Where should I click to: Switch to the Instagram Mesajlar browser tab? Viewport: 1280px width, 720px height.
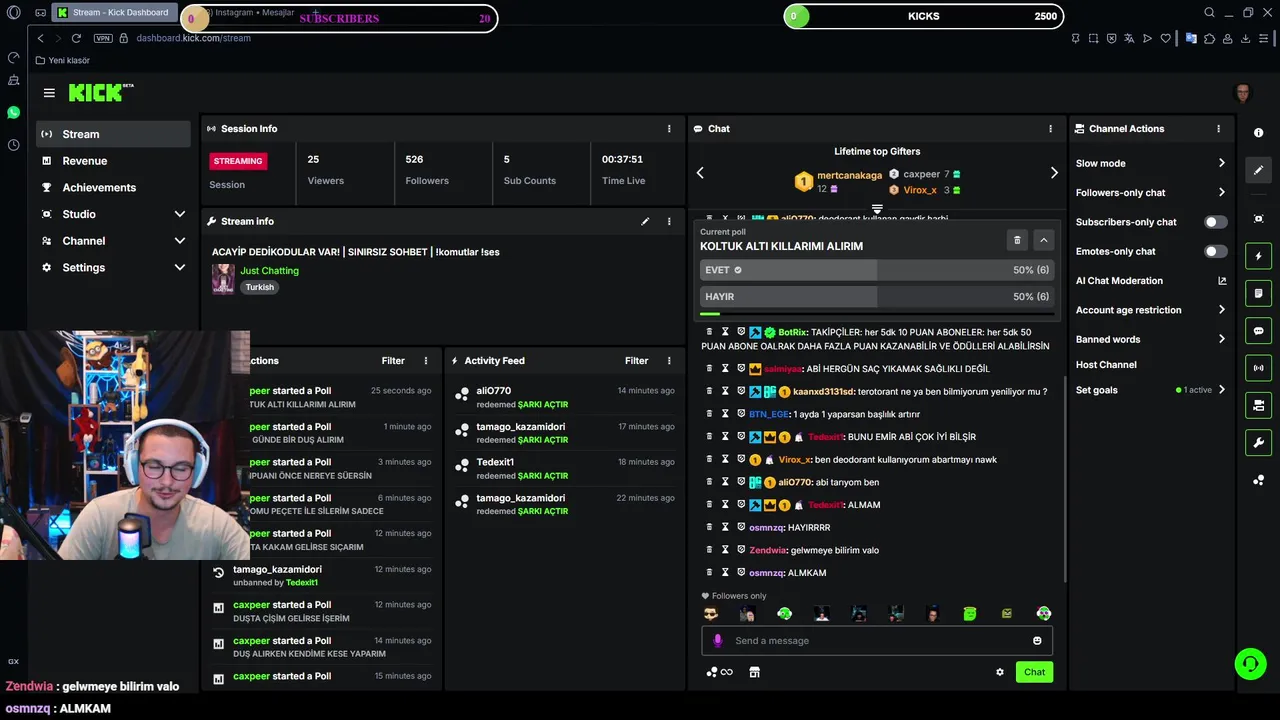(250, 13)
